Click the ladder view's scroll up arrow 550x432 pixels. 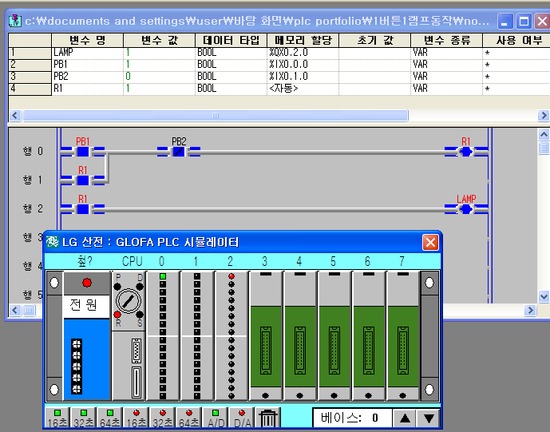point(544,134)
